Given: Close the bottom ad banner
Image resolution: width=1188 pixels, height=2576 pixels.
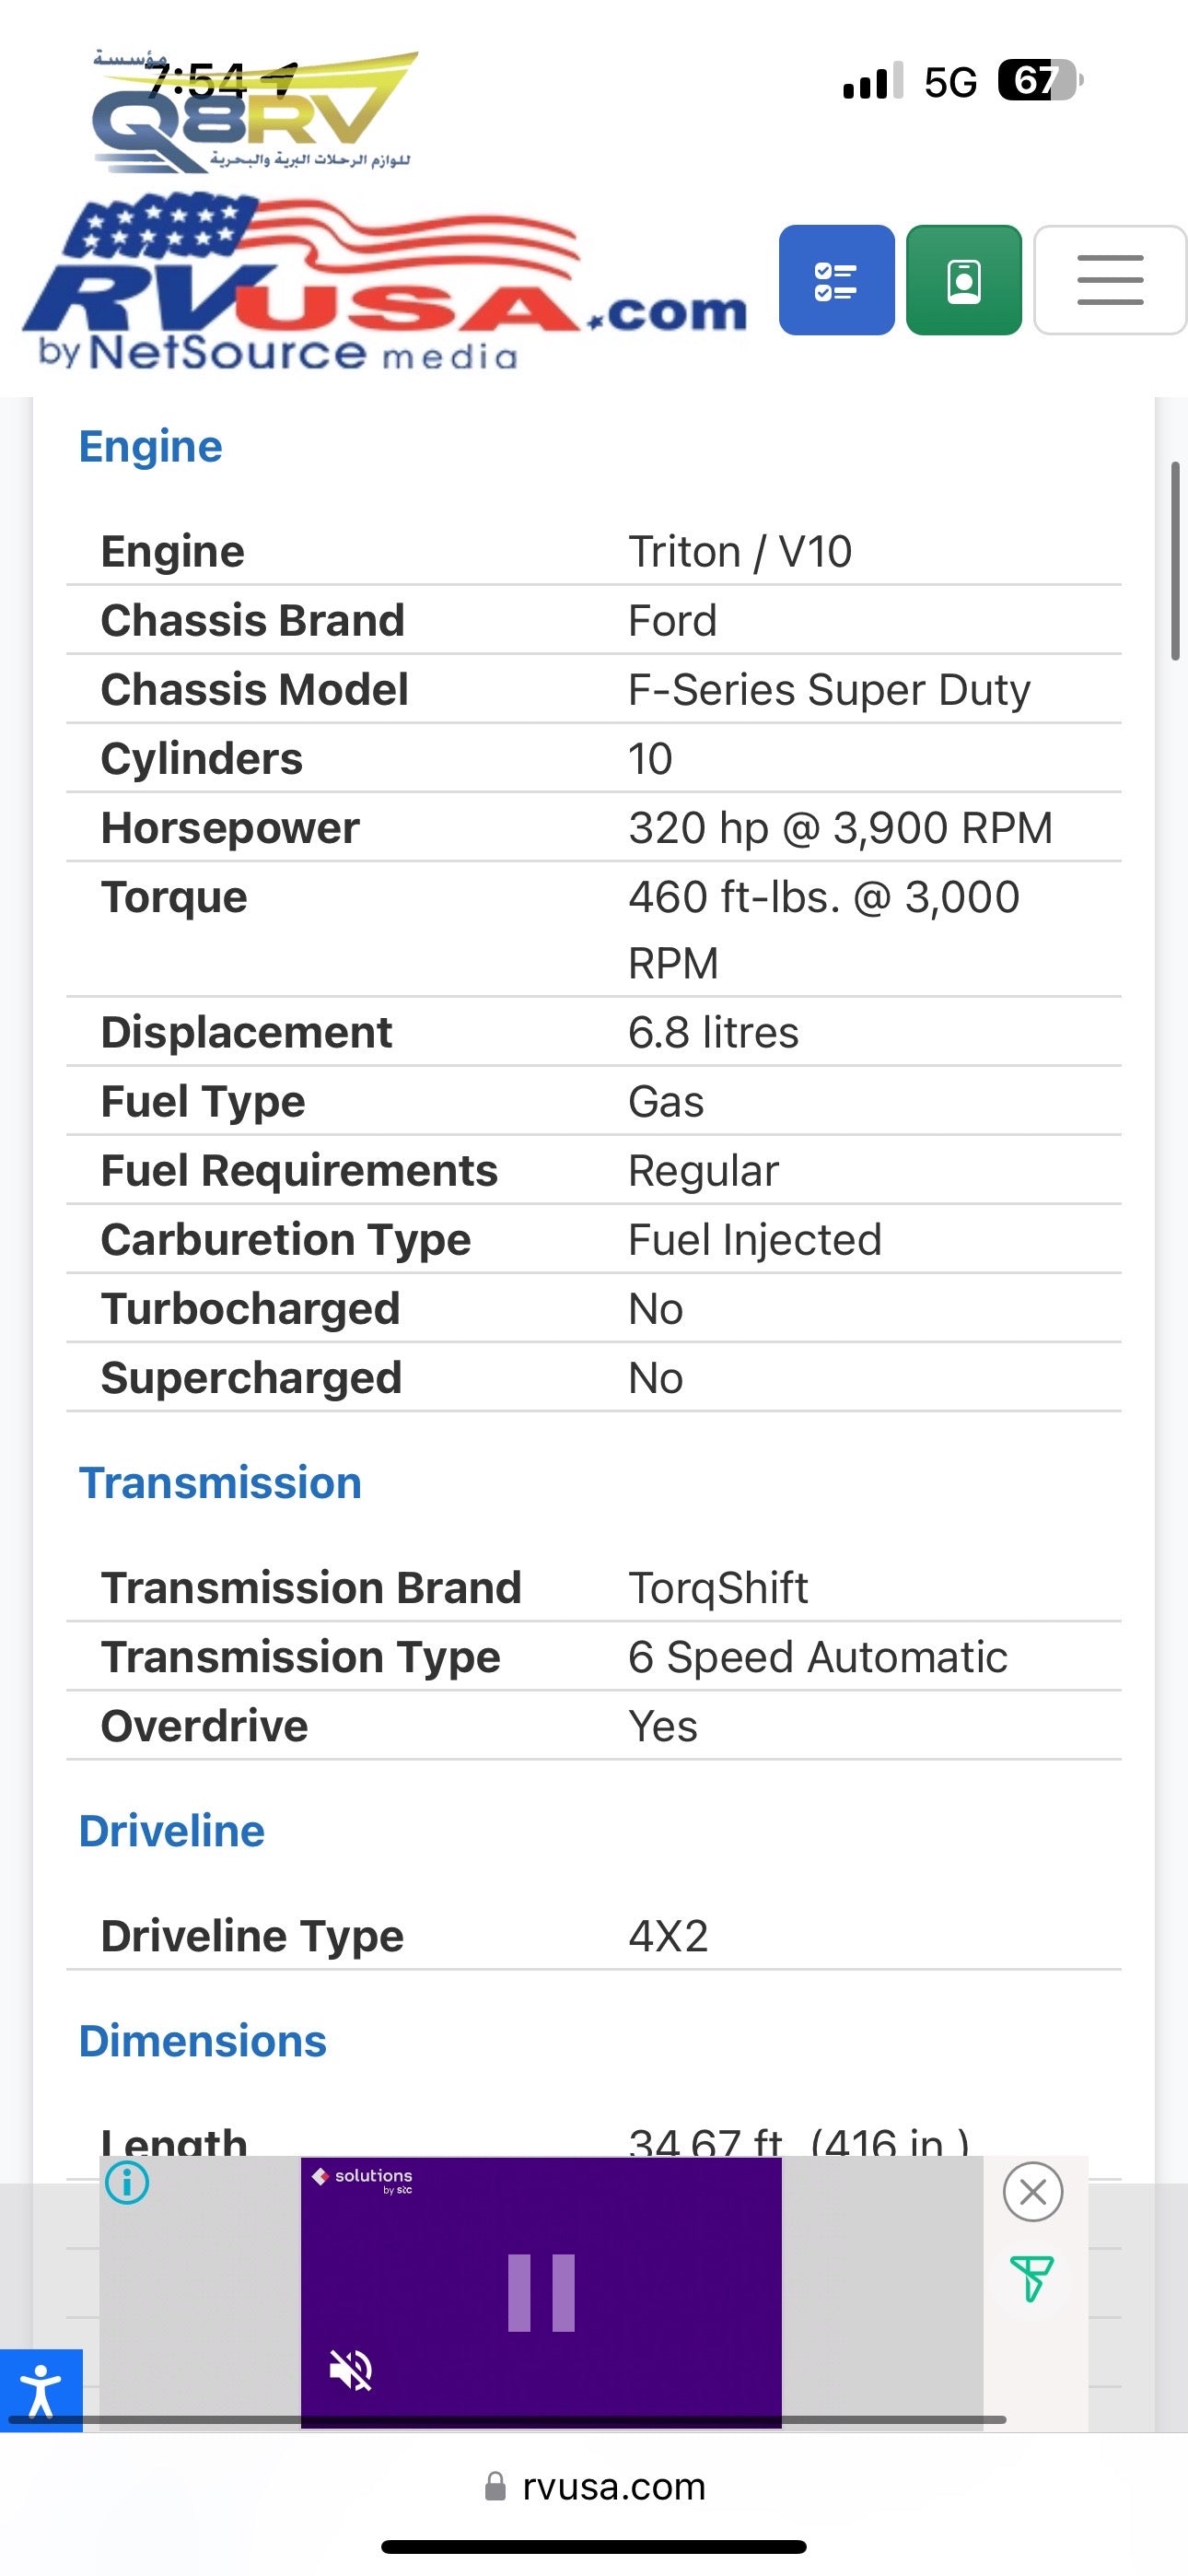Looking at the screenshot, I should click(x=1032, y=2192).
